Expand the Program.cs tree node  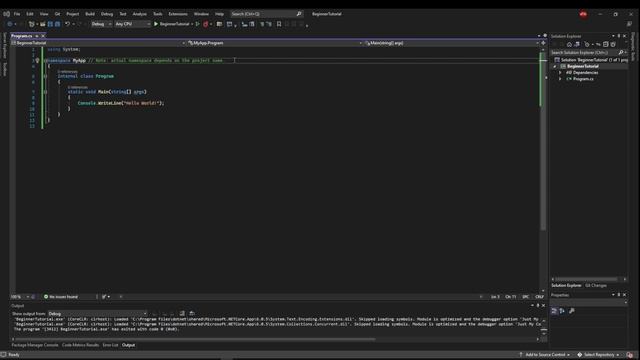pyautogui.click(x=560, y=79)
